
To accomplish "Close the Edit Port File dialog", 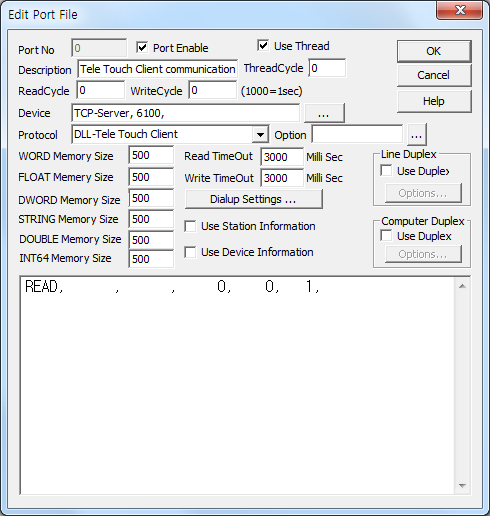I will 459,10.
